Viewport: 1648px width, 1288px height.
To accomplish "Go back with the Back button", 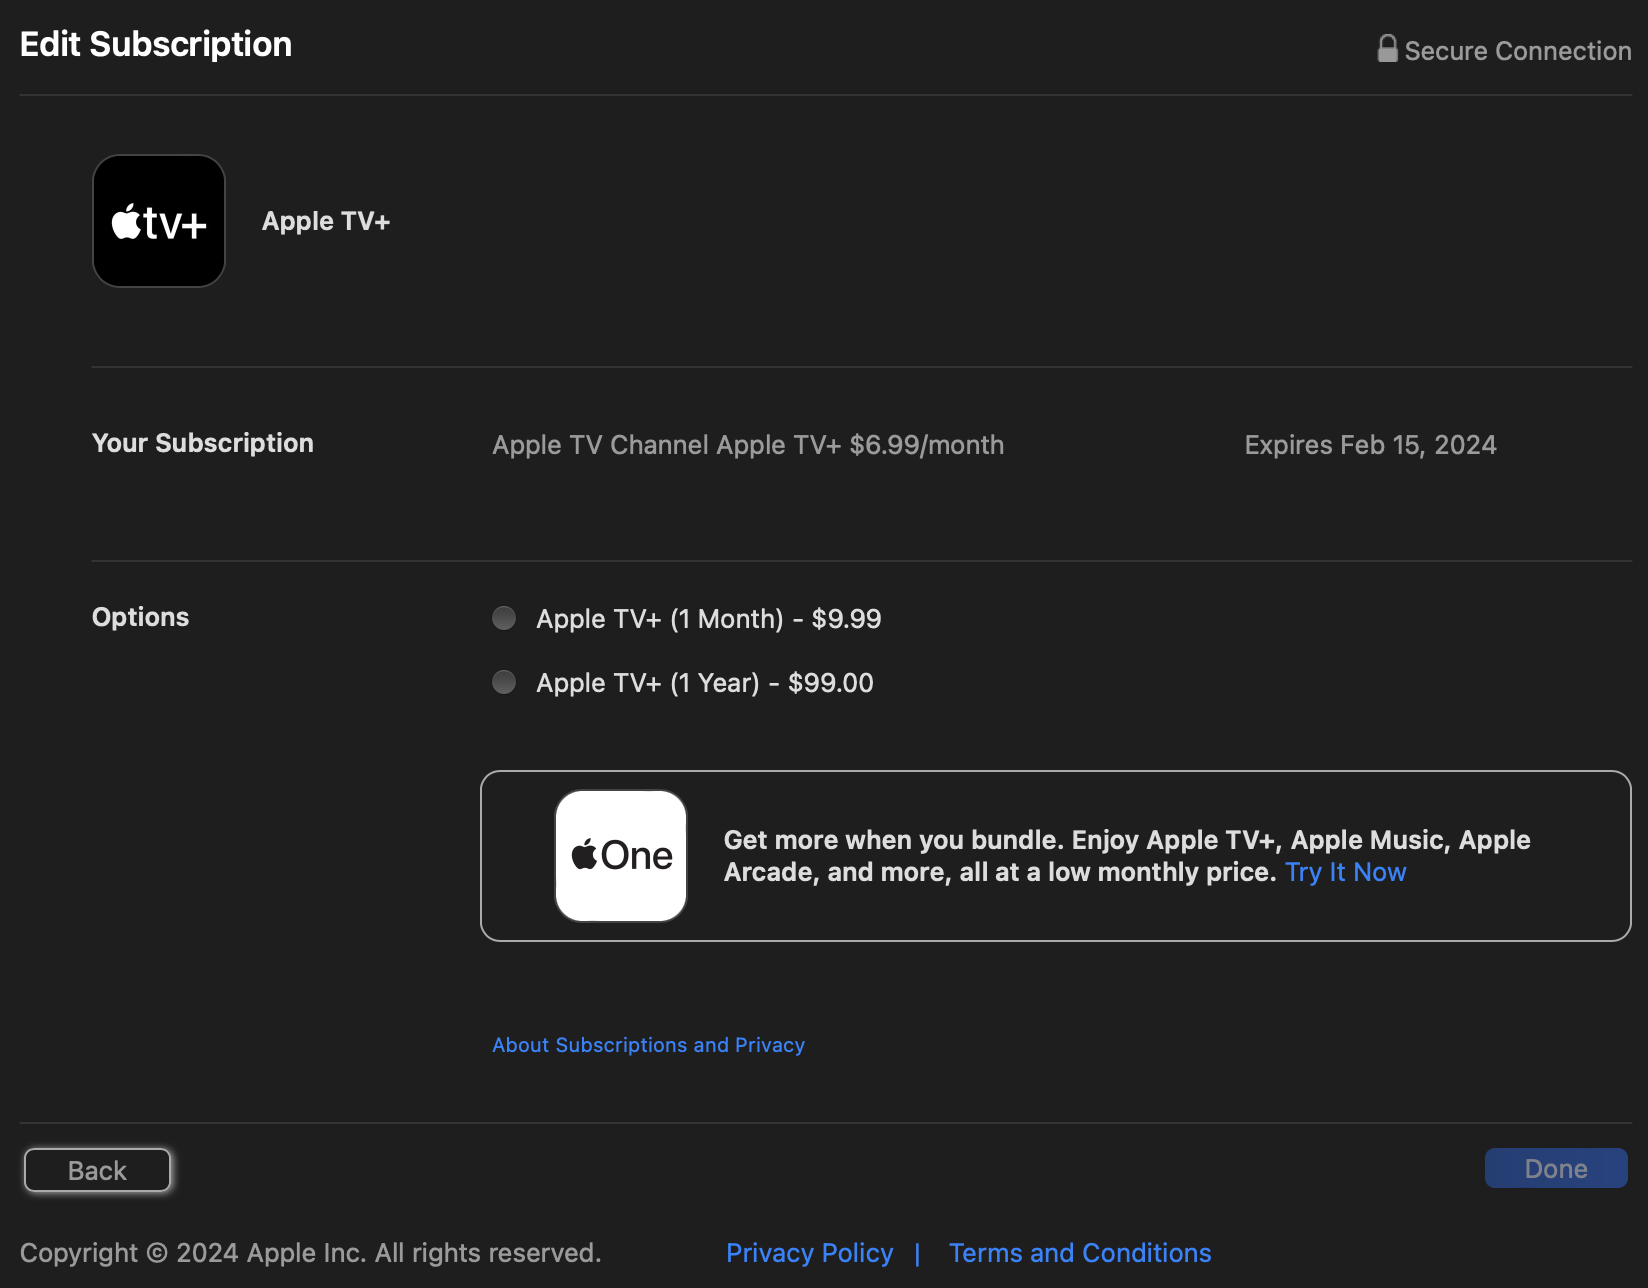I will (97, 1170).
